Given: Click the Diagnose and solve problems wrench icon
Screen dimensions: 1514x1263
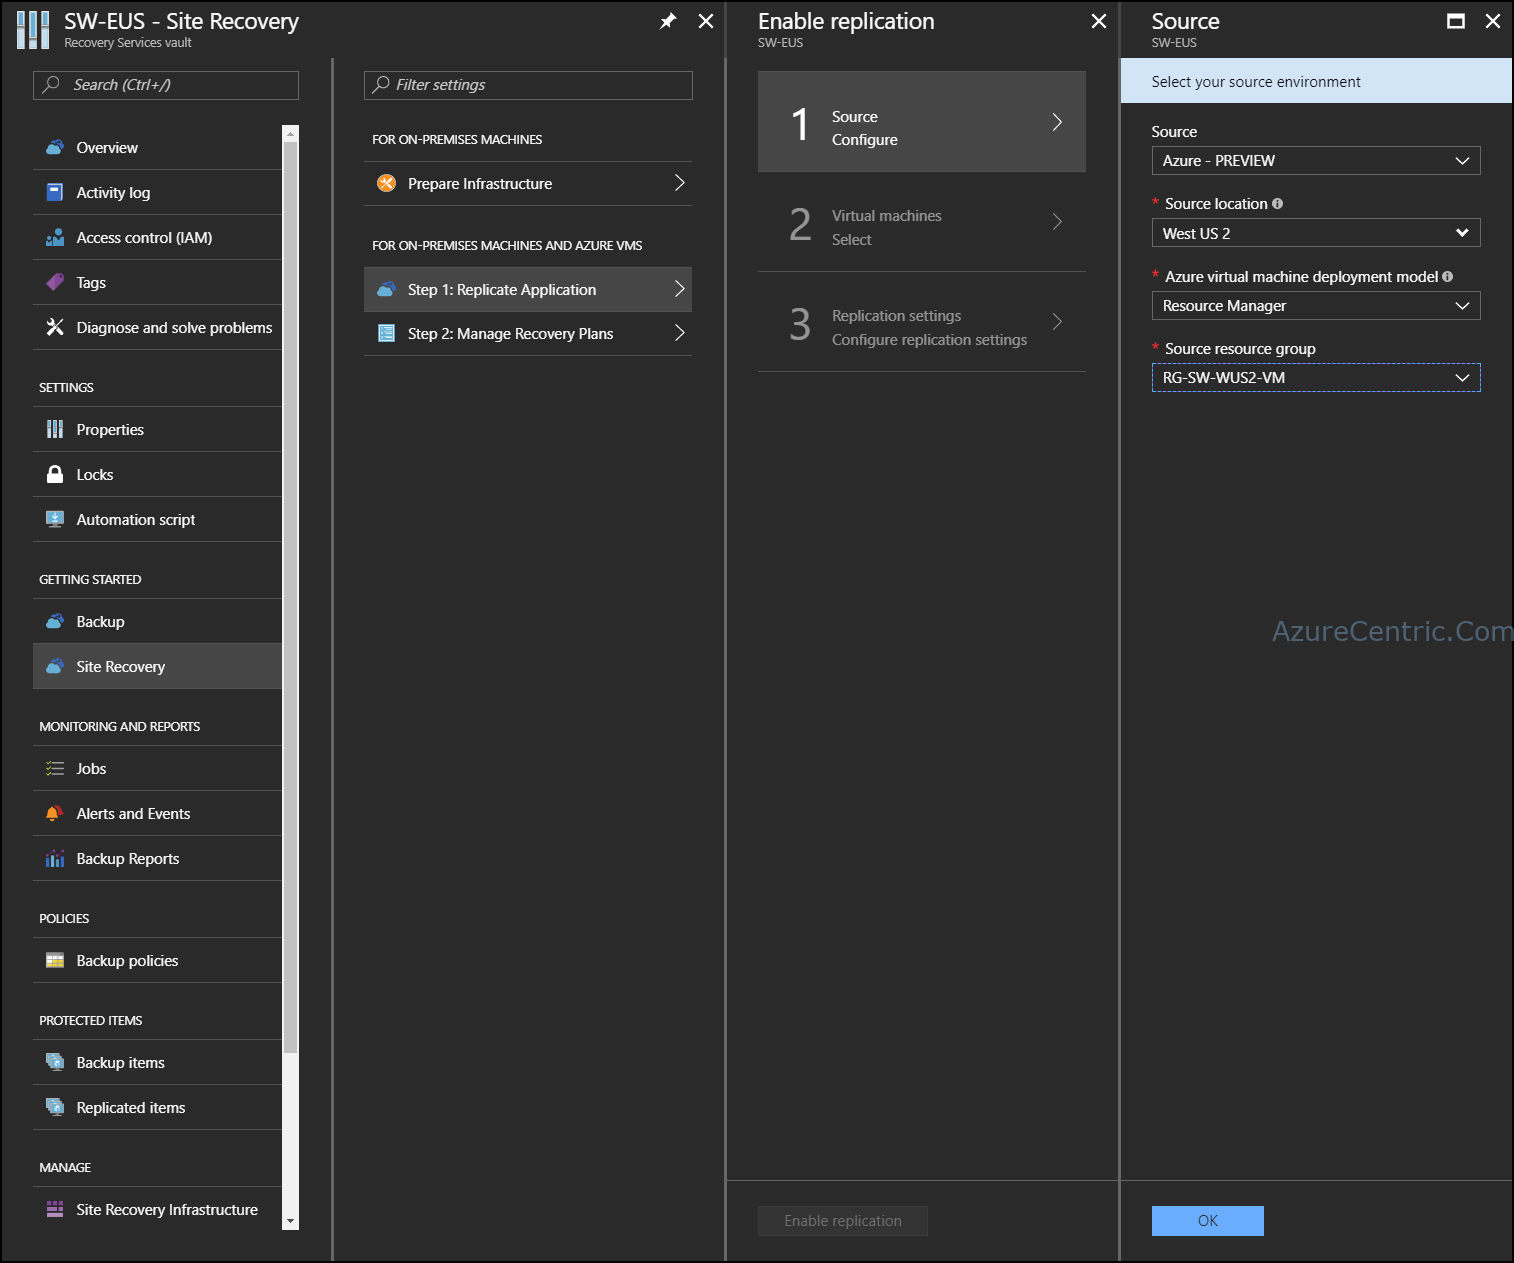Looking at the screenshot, I should [x=55, y=327].
